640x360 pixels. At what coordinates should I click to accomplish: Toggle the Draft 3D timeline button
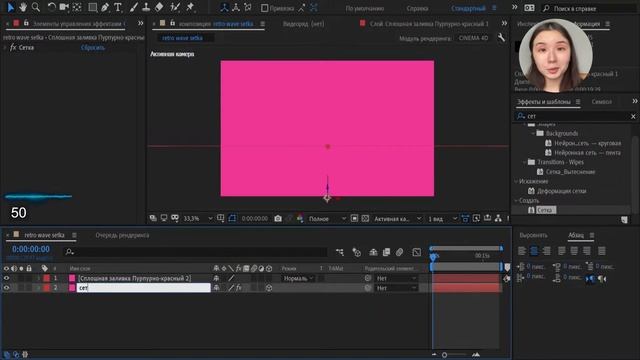(x=356, y=253)
